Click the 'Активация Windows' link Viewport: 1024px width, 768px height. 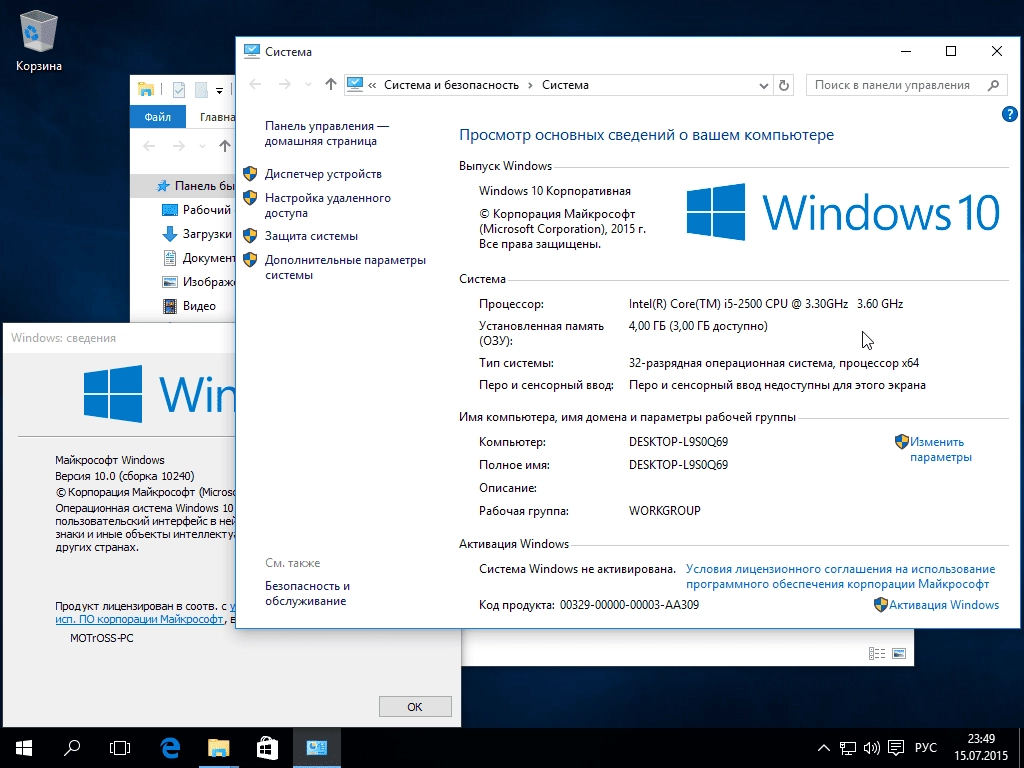(x=944, y=605)
